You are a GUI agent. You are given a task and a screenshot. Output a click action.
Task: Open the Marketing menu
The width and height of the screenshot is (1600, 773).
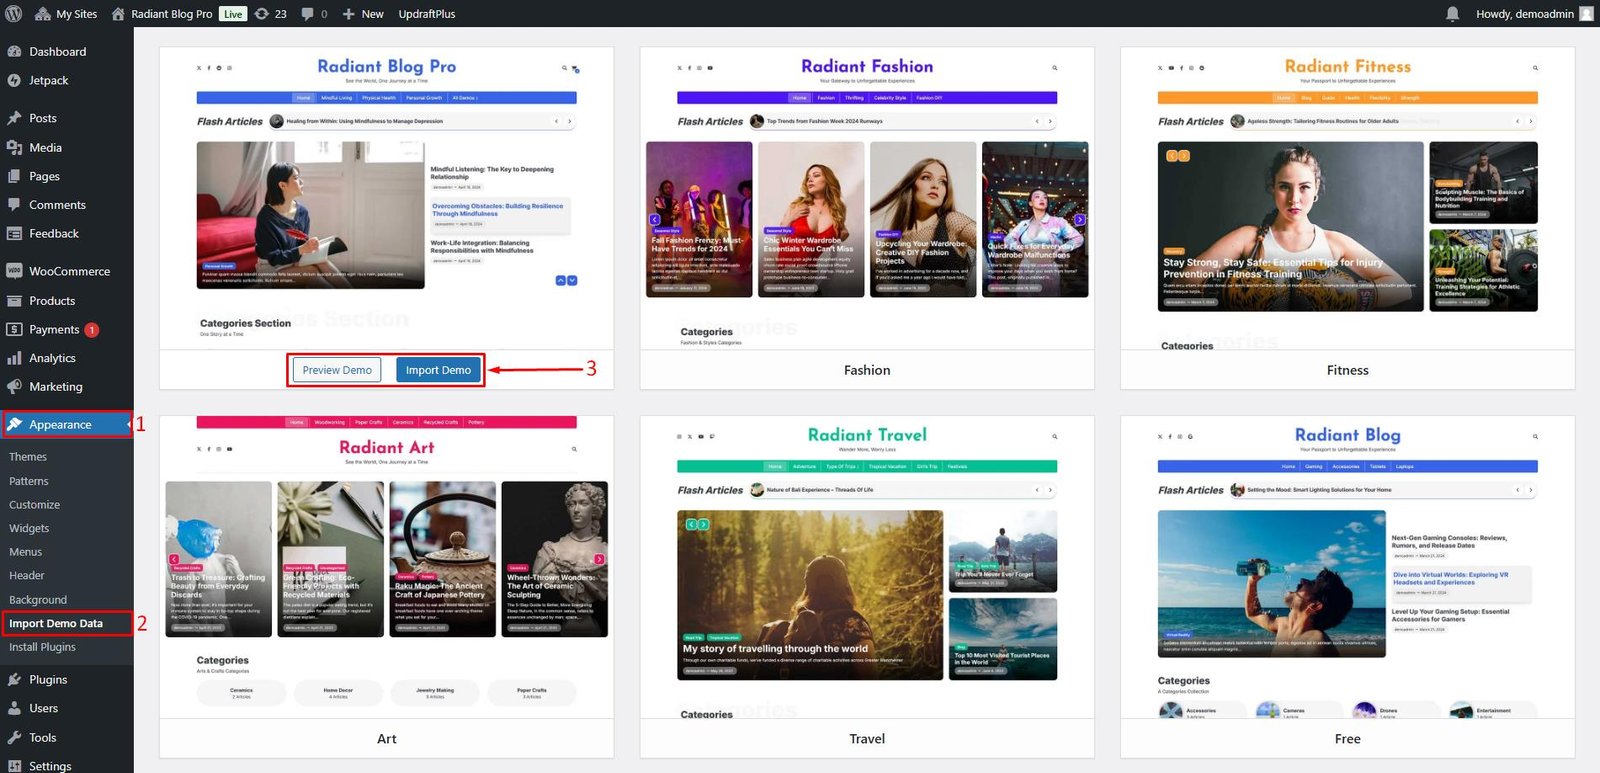click(x=56, y=387)
